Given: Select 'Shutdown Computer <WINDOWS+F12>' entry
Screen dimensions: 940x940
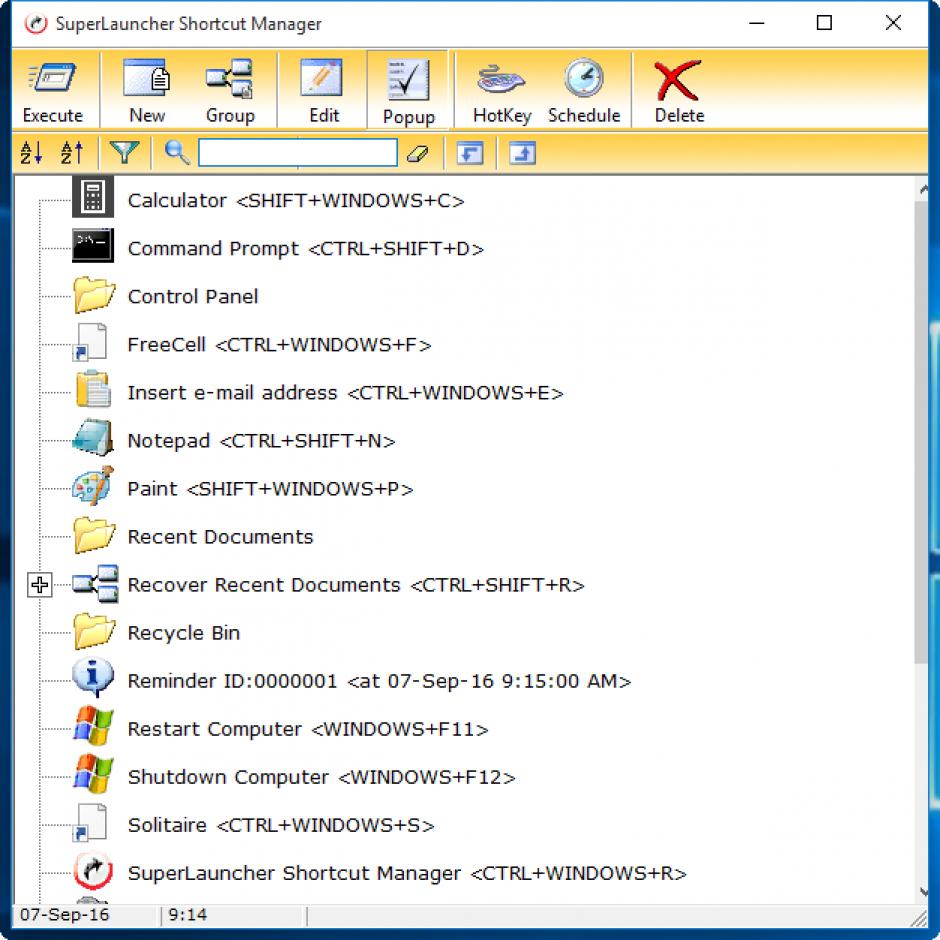Looking at the screenshot, I should 321,777.
